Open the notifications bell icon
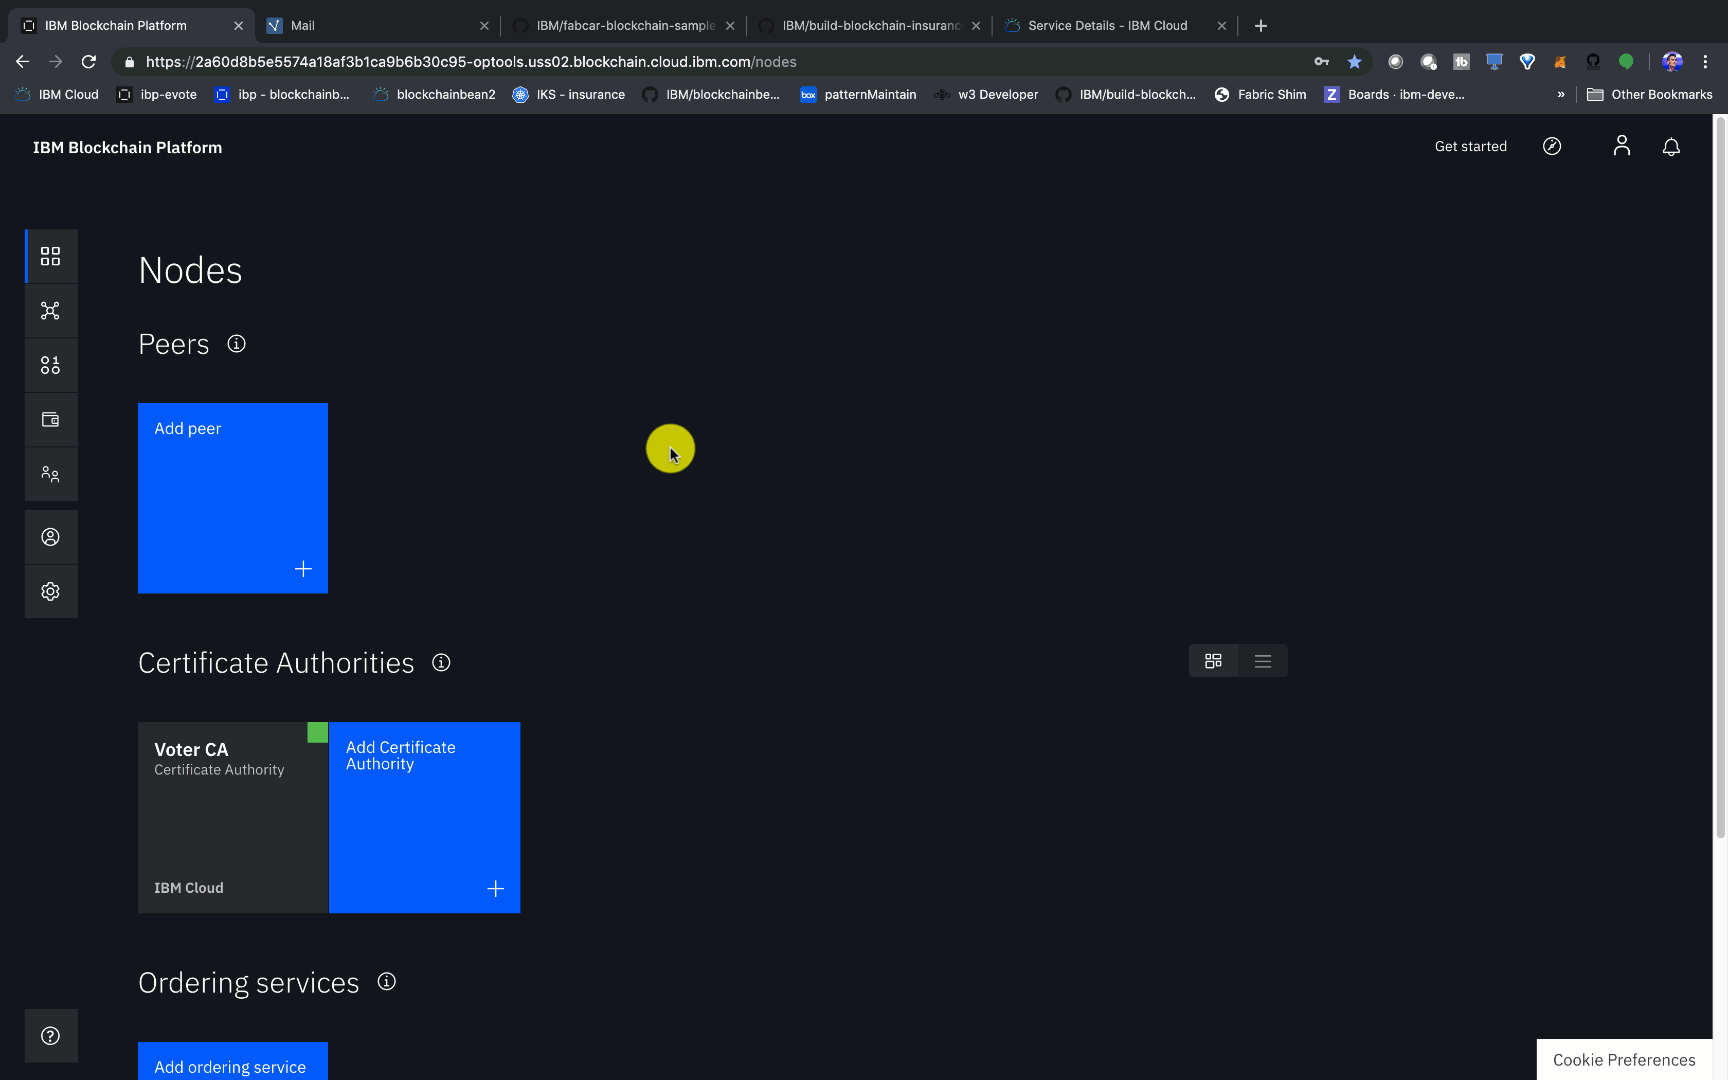This screenshot has width=1728, height=1080. pyautogui.click(x=1671, y=147)
